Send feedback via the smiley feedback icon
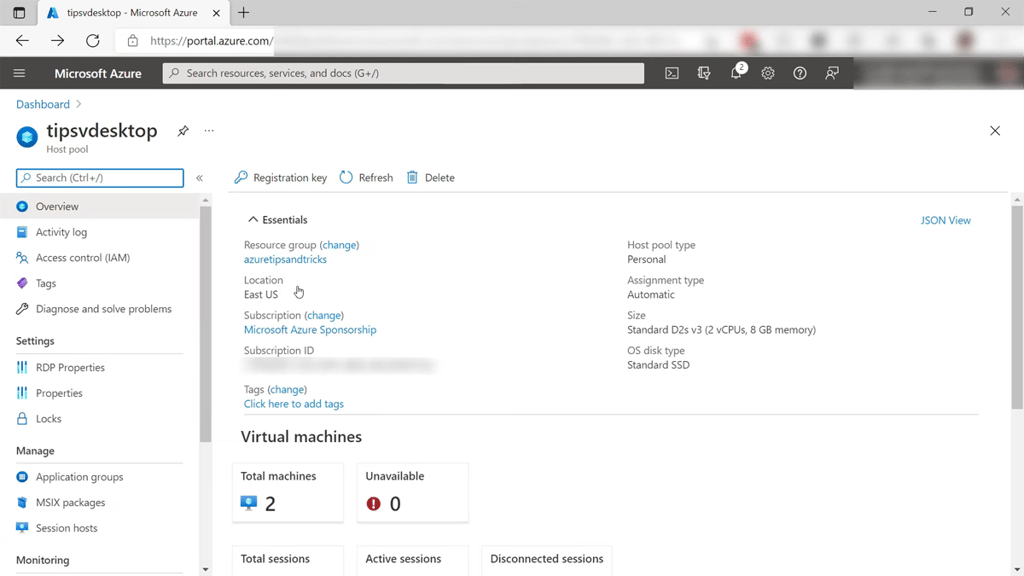Screen dimensions: 1024x576 tap(831, 72)
